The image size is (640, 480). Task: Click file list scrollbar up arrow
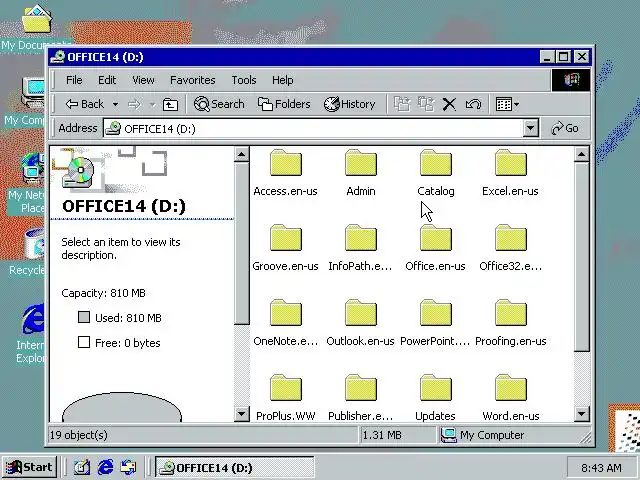point(581,154)
